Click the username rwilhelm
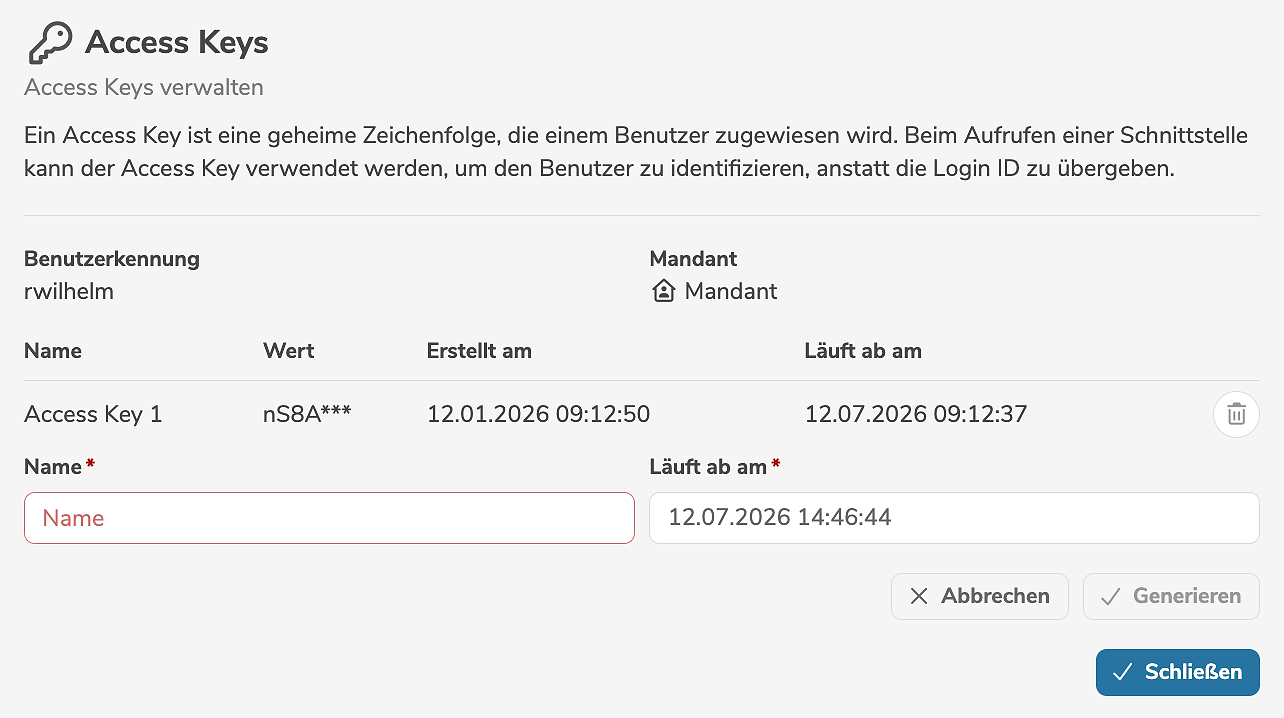This screenshot has height=718, width=1284. 70,291
